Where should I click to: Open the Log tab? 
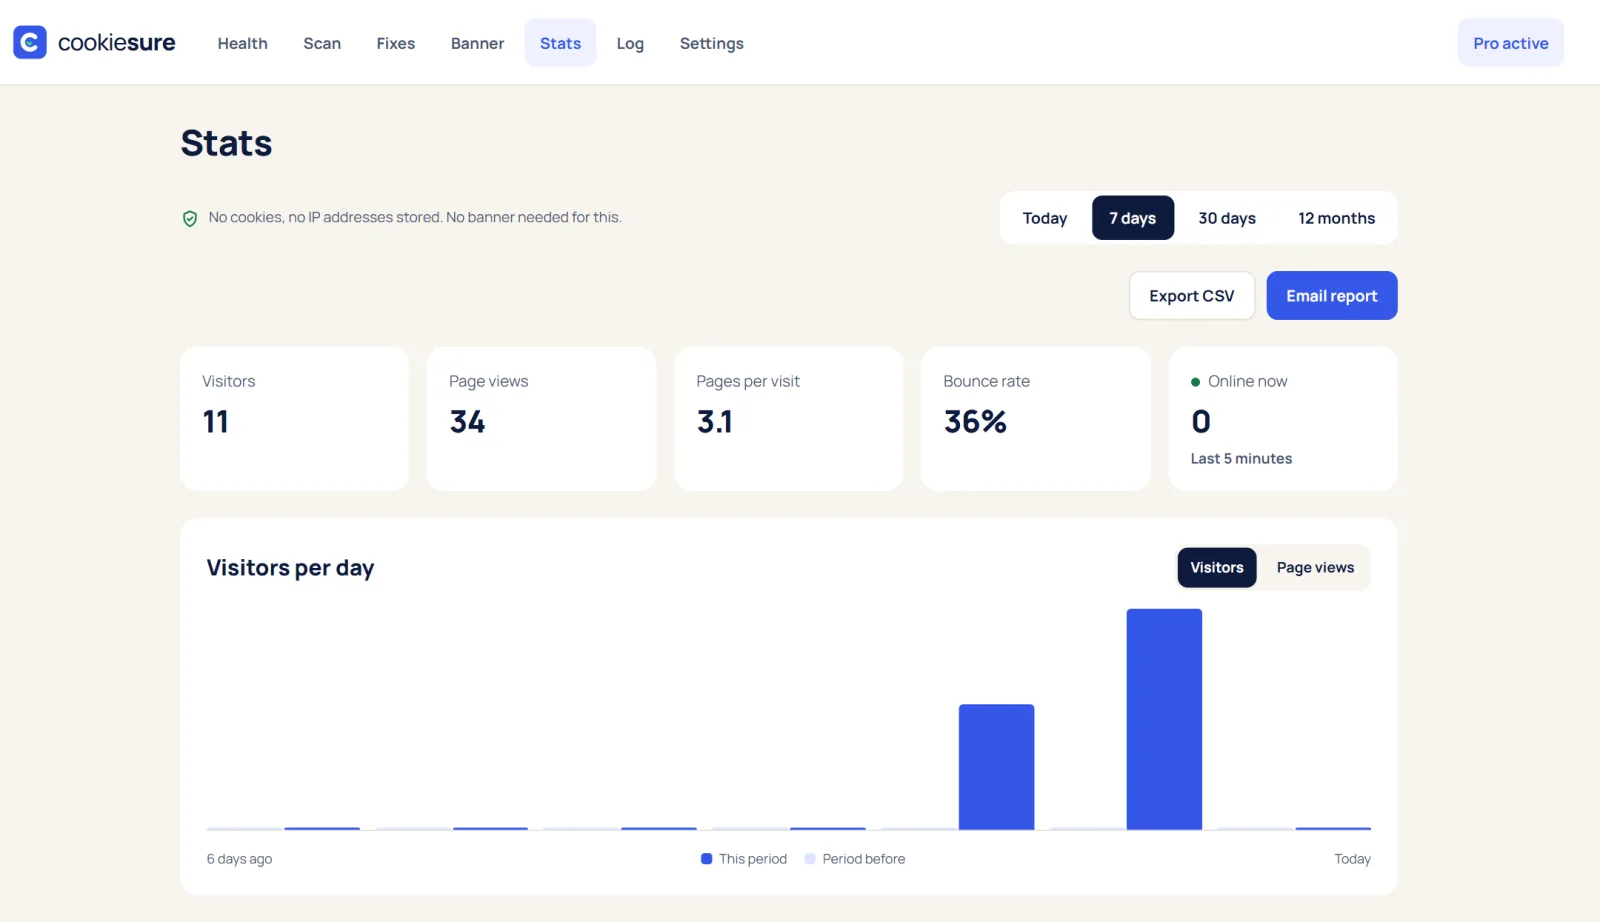pyautogui.click(x=630, y=43)
